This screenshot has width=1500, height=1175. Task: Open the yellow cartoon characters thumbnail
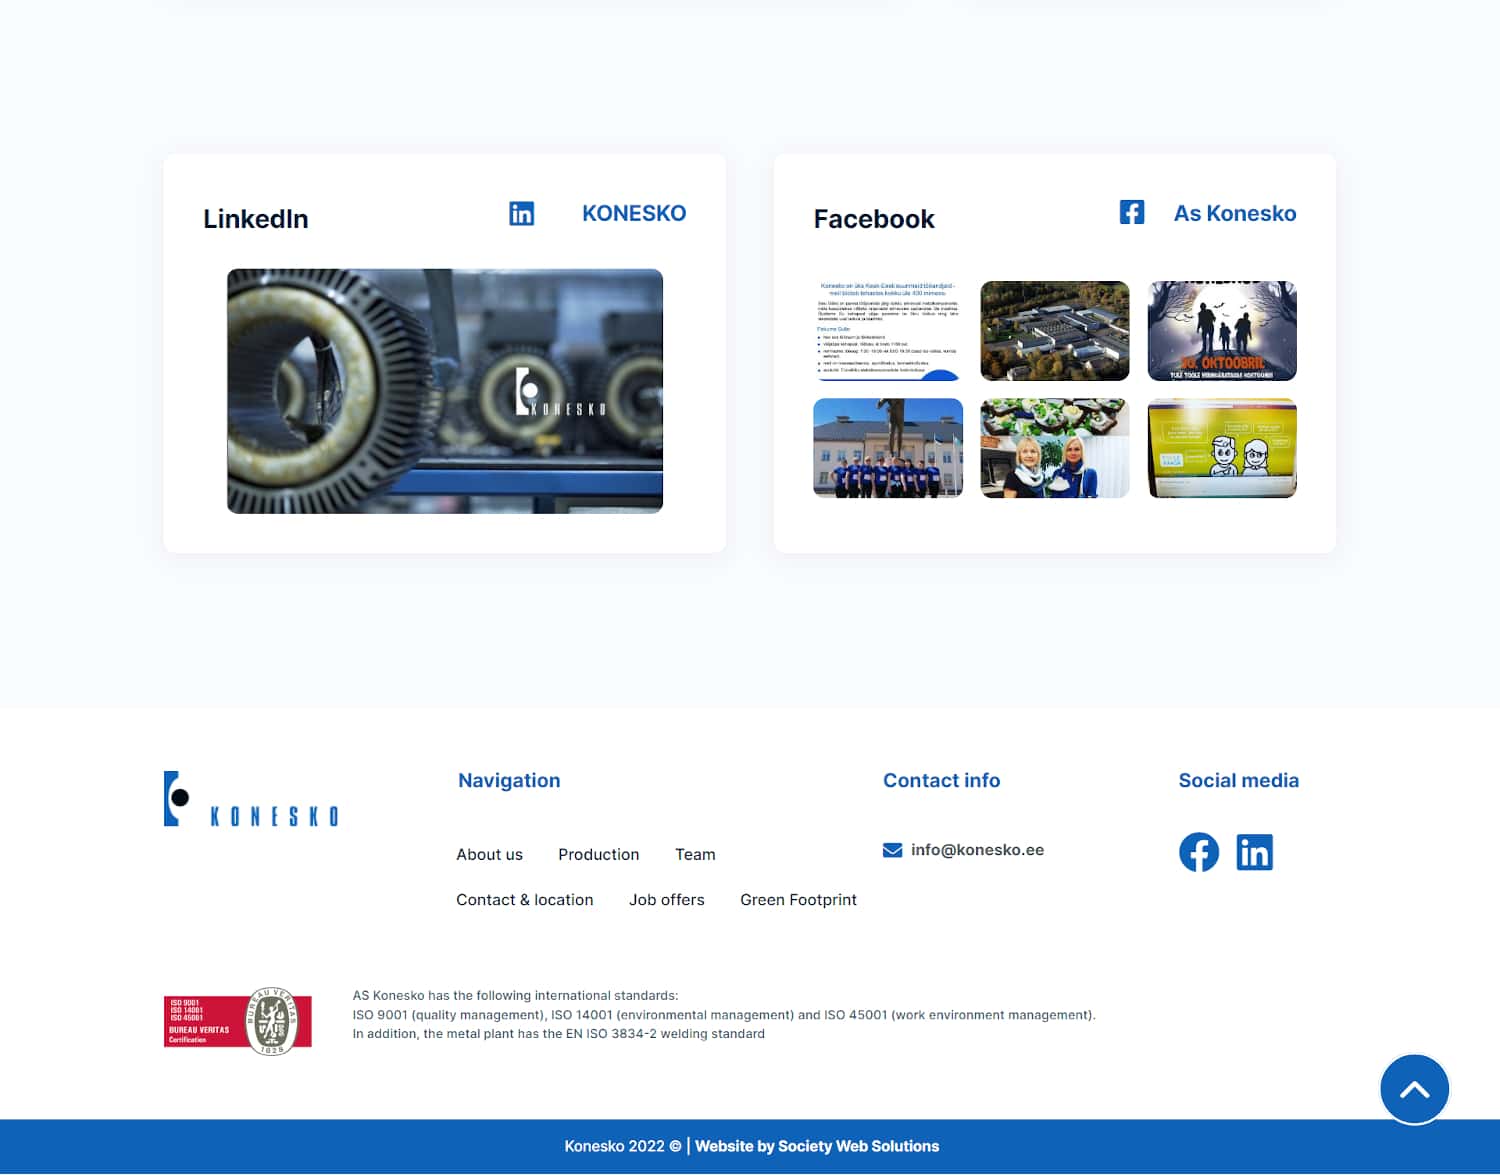coord(1222,448)
